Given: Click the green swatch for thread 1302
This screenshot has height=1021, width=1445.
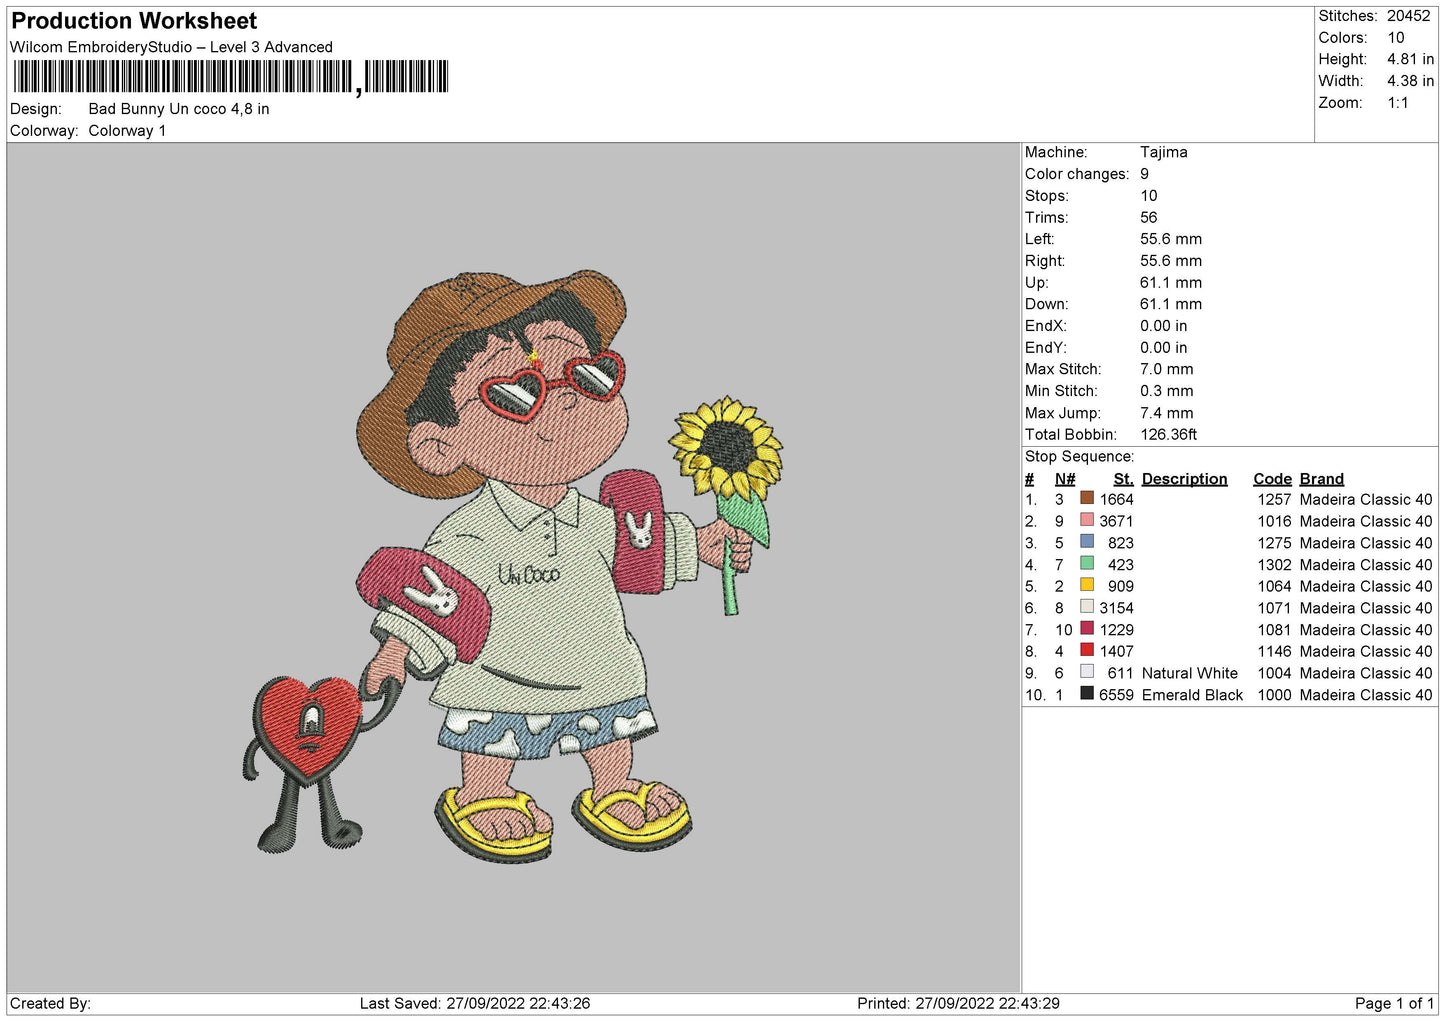Looking at the screenshot, I should click(1087, 563).
